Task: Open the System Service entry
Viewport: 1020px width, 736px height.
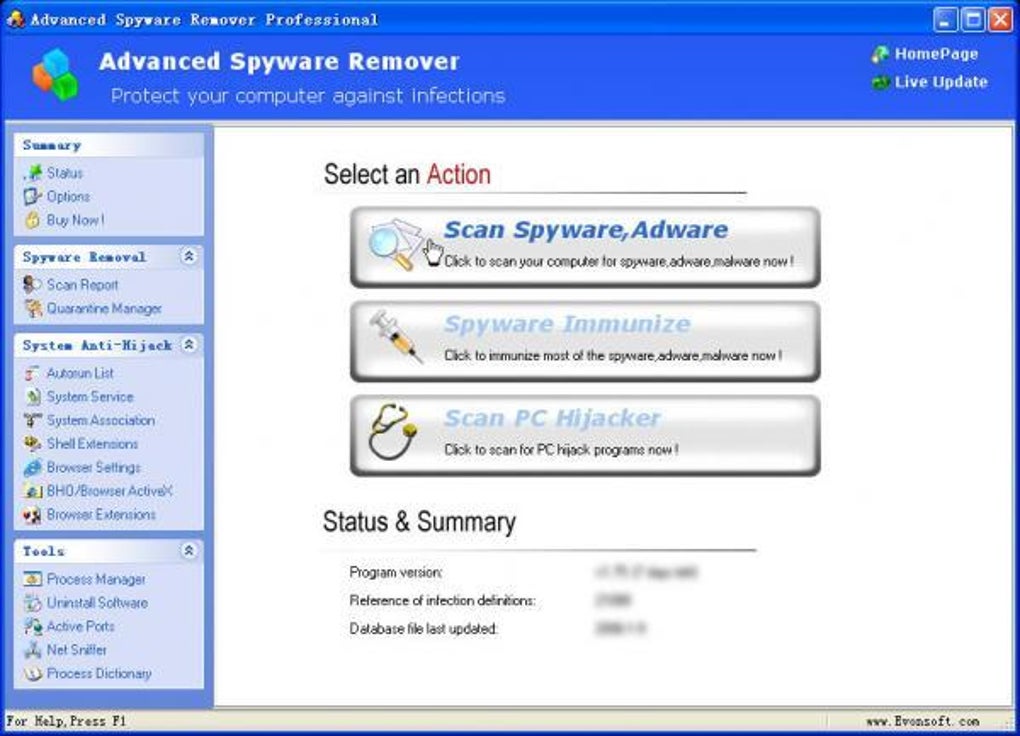Action: coord(90,397)
